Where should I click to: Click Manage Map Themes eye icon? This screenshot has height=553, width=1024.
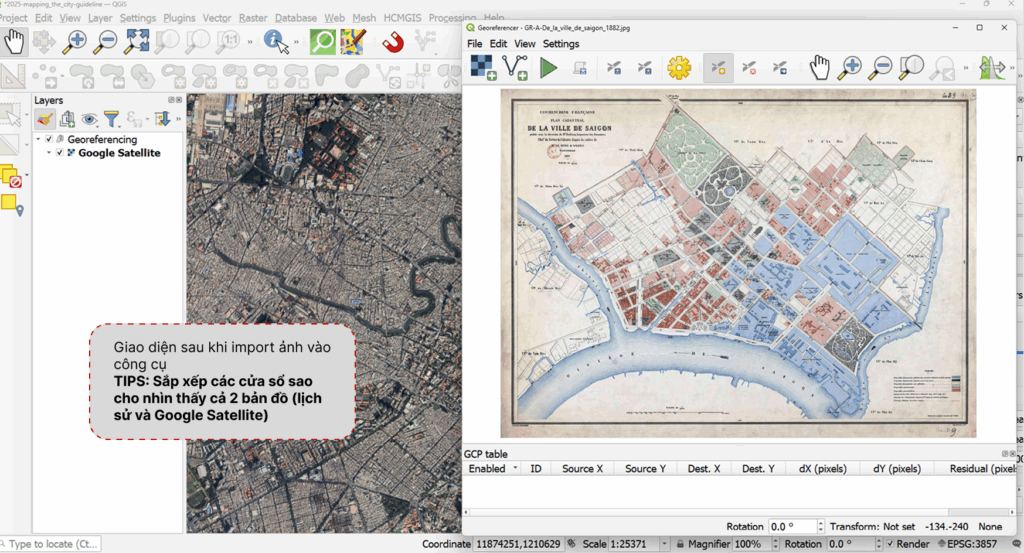89,119
